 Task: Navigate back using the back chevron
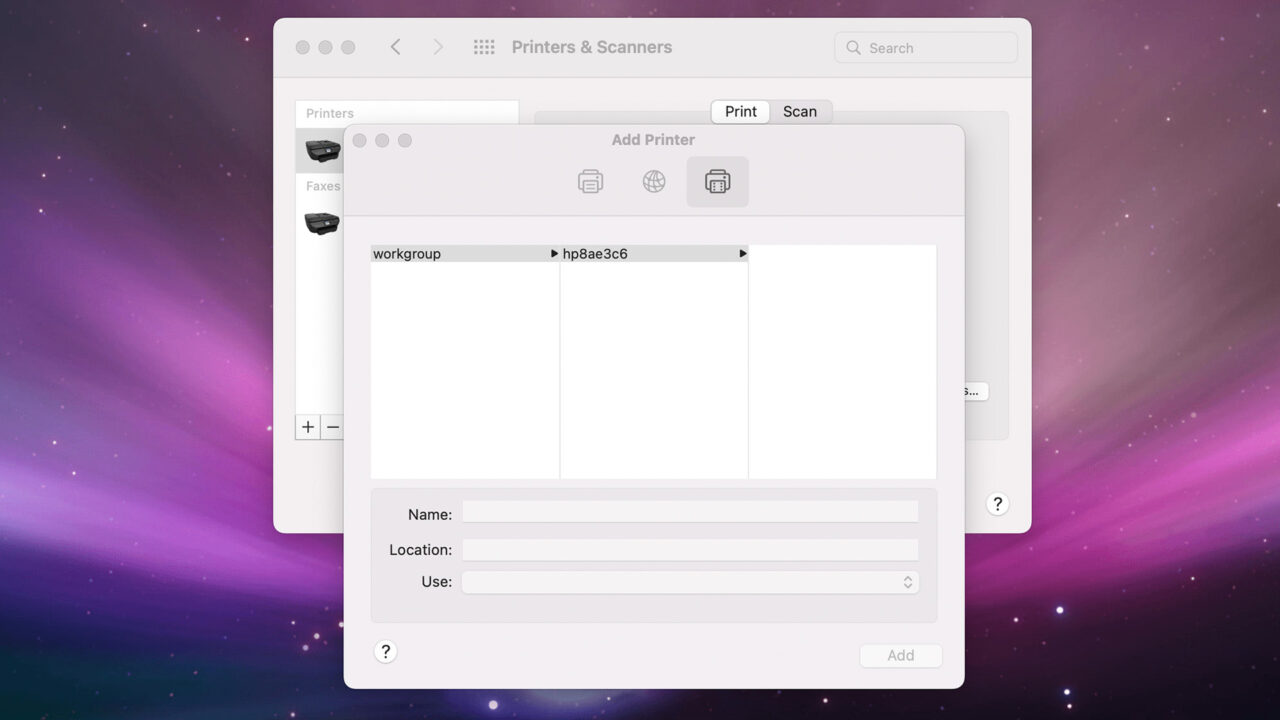pyautogui.click(x=395, y=46)
